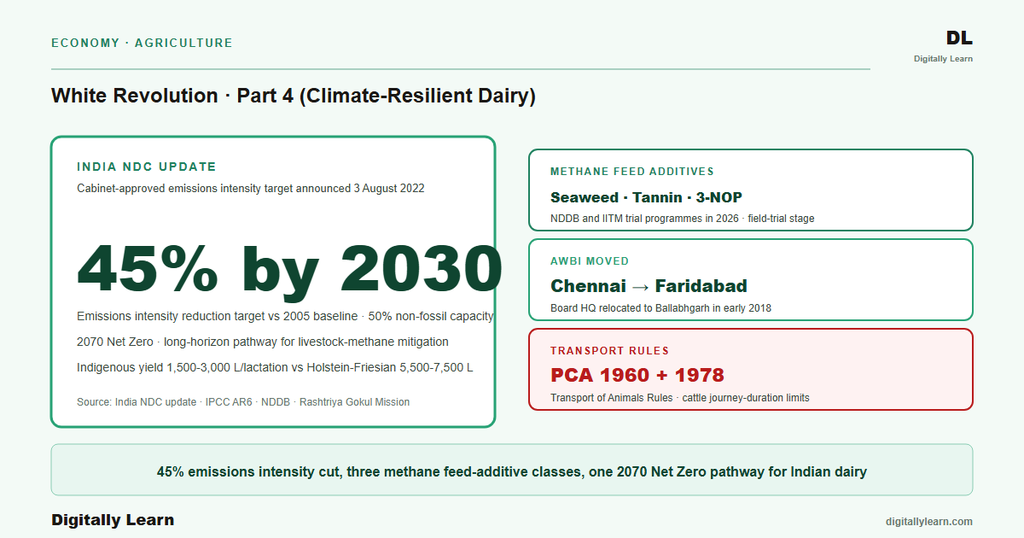Click the 'Digitally Learn' footer brand
The width and height of the screenshot is (1024, 538).
[x=113, y=520]
